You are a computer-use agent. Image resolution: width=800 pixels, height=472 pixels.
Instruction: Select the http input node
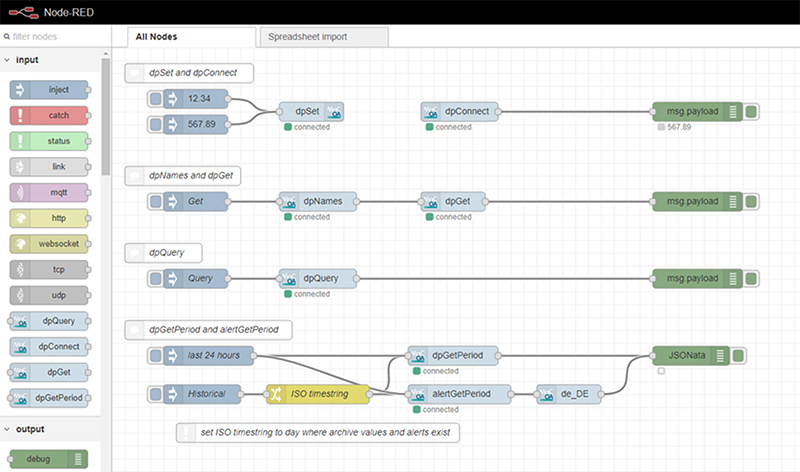pyautogui.click(x=50, y=218)
